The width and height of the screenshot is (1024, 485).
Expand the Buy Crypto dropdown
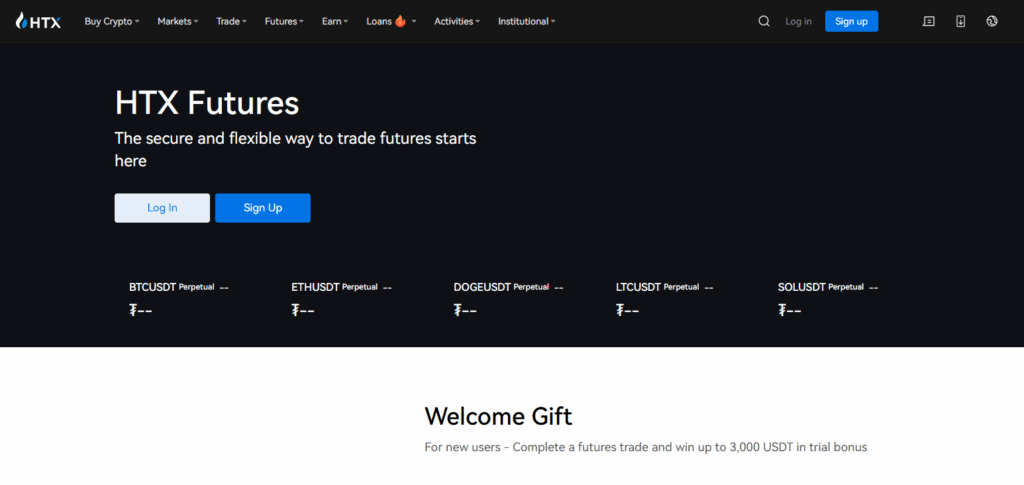point(111,21)
